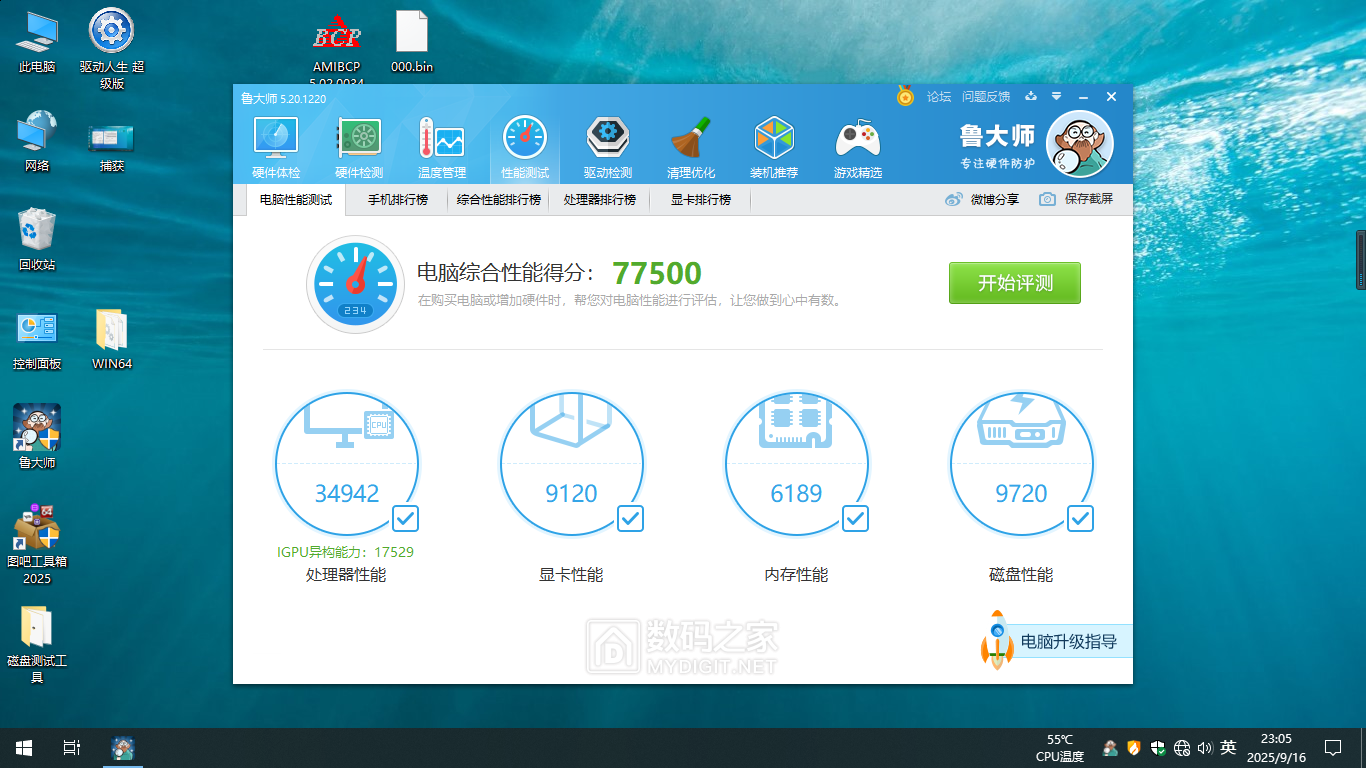Open the 装机推荐 recommended software section
This screenshot has height=768, width=1366.
point(774,148)
